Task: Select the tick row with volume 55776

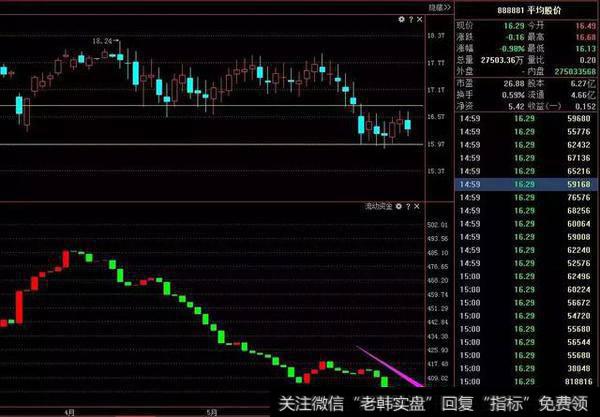Action: coord(526,132)
